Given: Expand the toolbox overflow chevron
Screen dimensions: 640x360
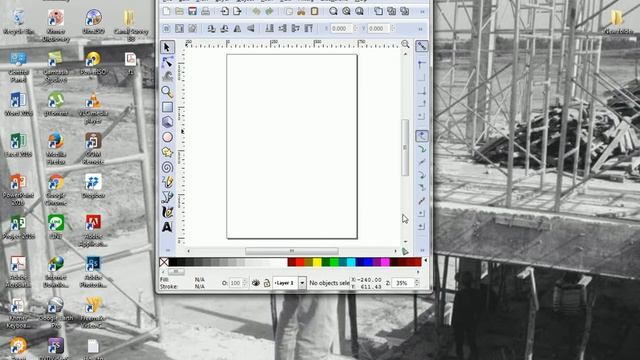Looking at the screenshot, I should [x=167, y=250].
